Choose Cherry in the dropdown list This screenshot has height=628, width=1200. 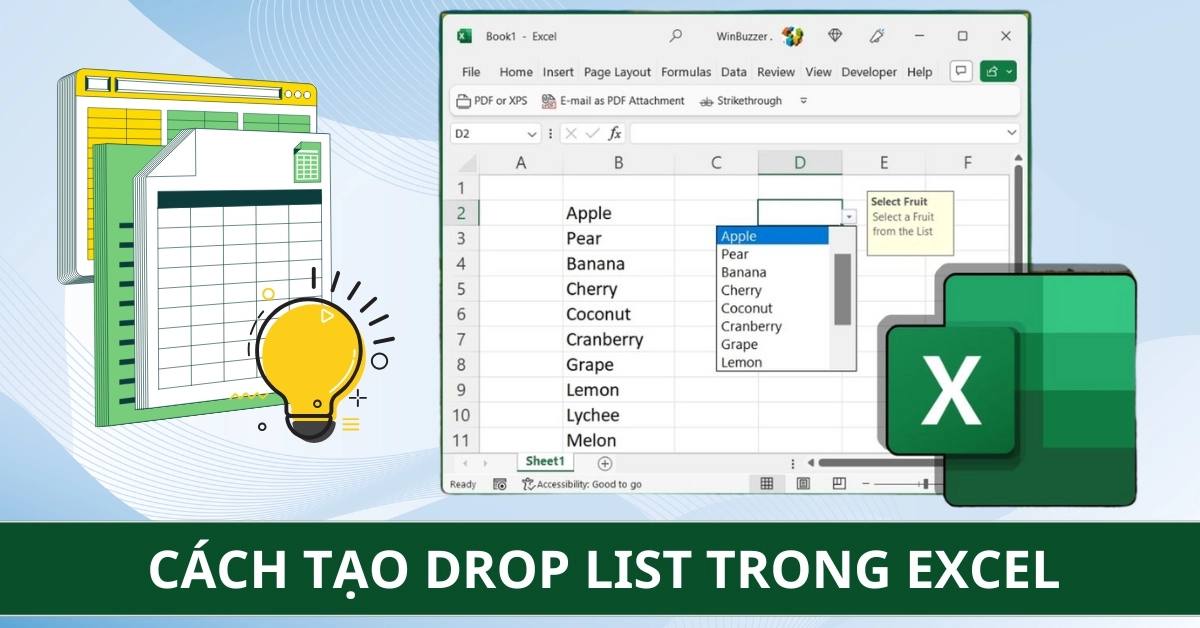pyautogui.click(x=773, y=290)
